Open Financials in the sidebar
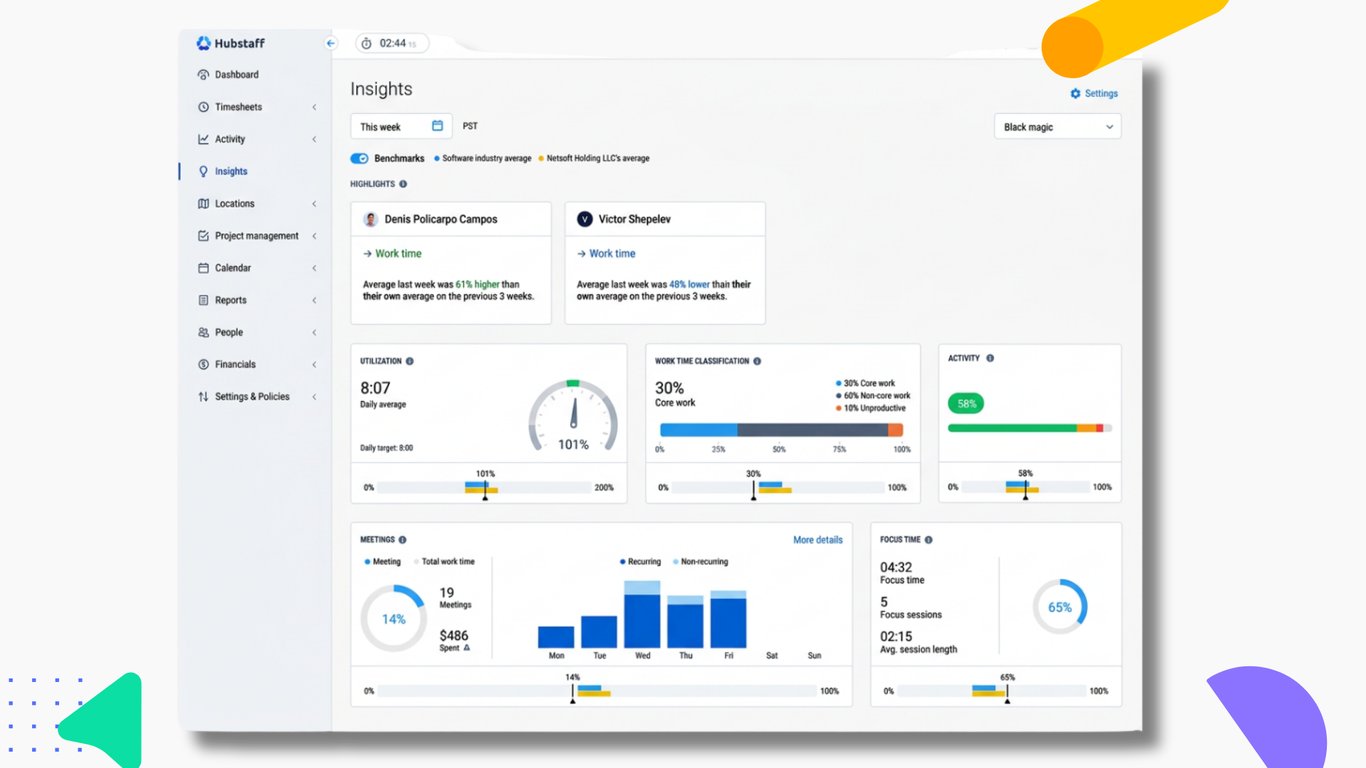 click(235, 364)
